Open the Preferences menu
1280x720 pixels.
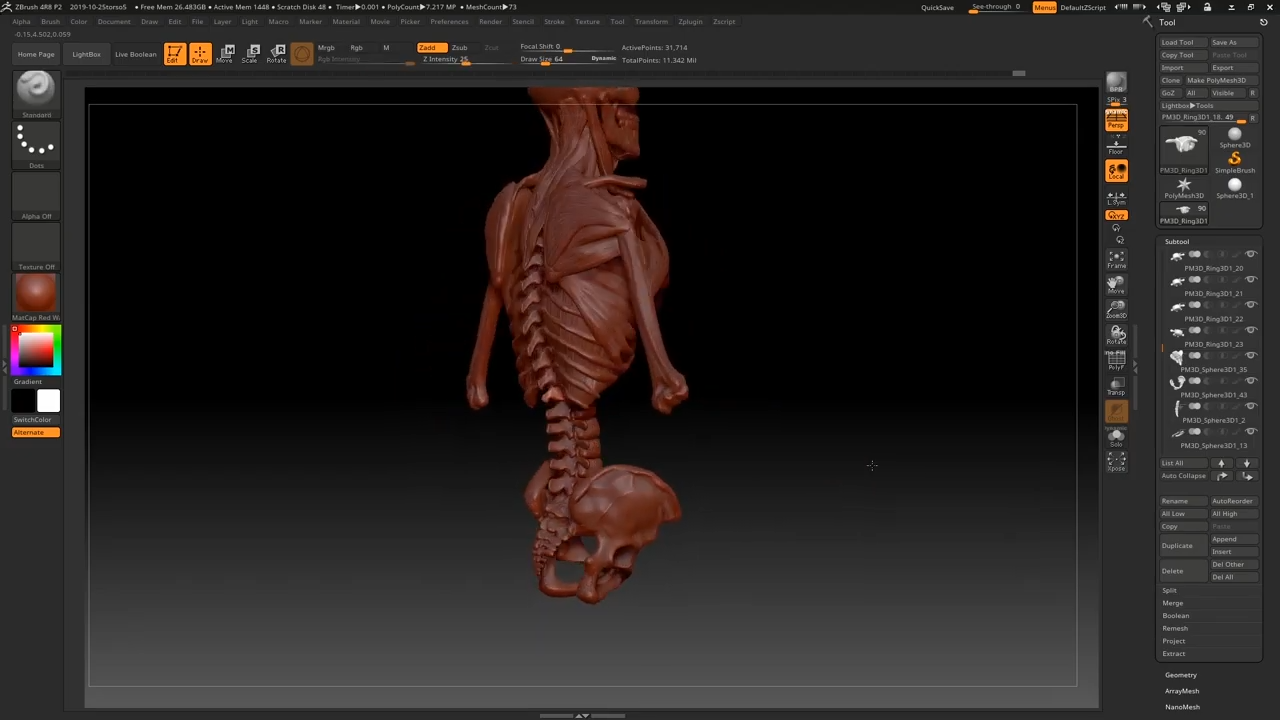coord(449,21)
